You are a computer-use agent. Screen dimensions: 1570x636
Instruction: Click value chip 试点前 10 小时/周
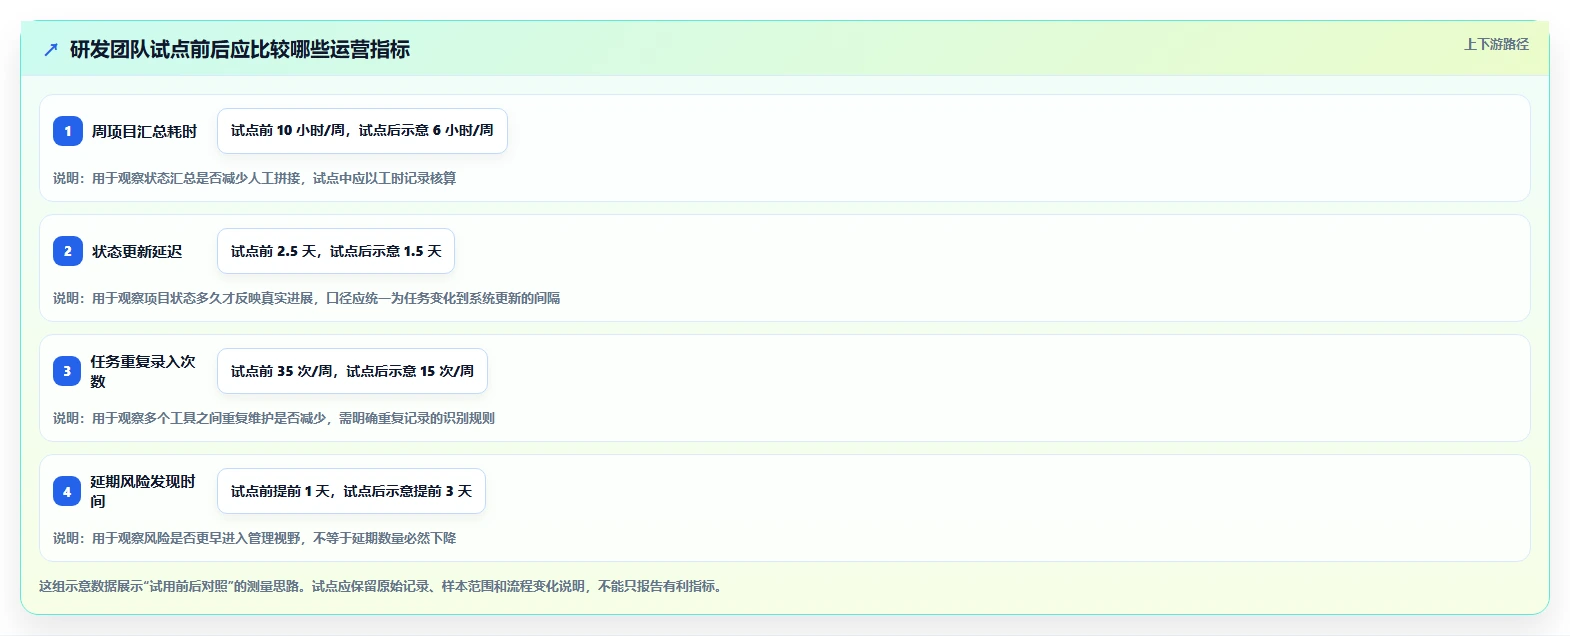(x=362, y=131)
